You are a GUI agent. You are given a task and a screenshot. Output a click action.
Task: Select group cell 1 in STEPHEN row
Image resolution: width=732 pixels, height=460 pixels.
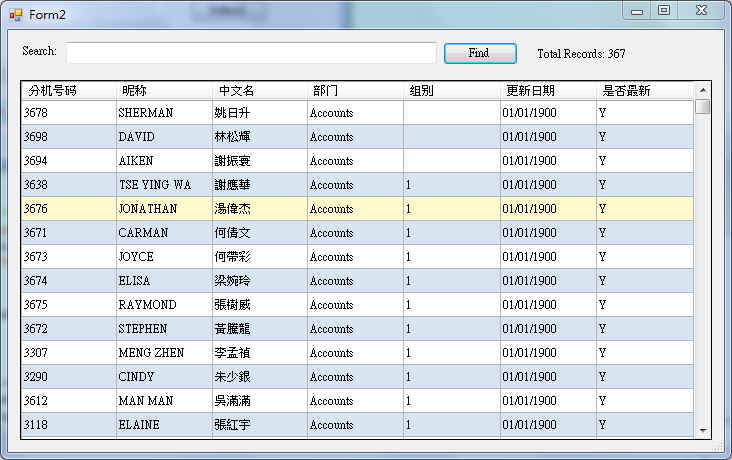pyautogui.click(x=452, y=329)
